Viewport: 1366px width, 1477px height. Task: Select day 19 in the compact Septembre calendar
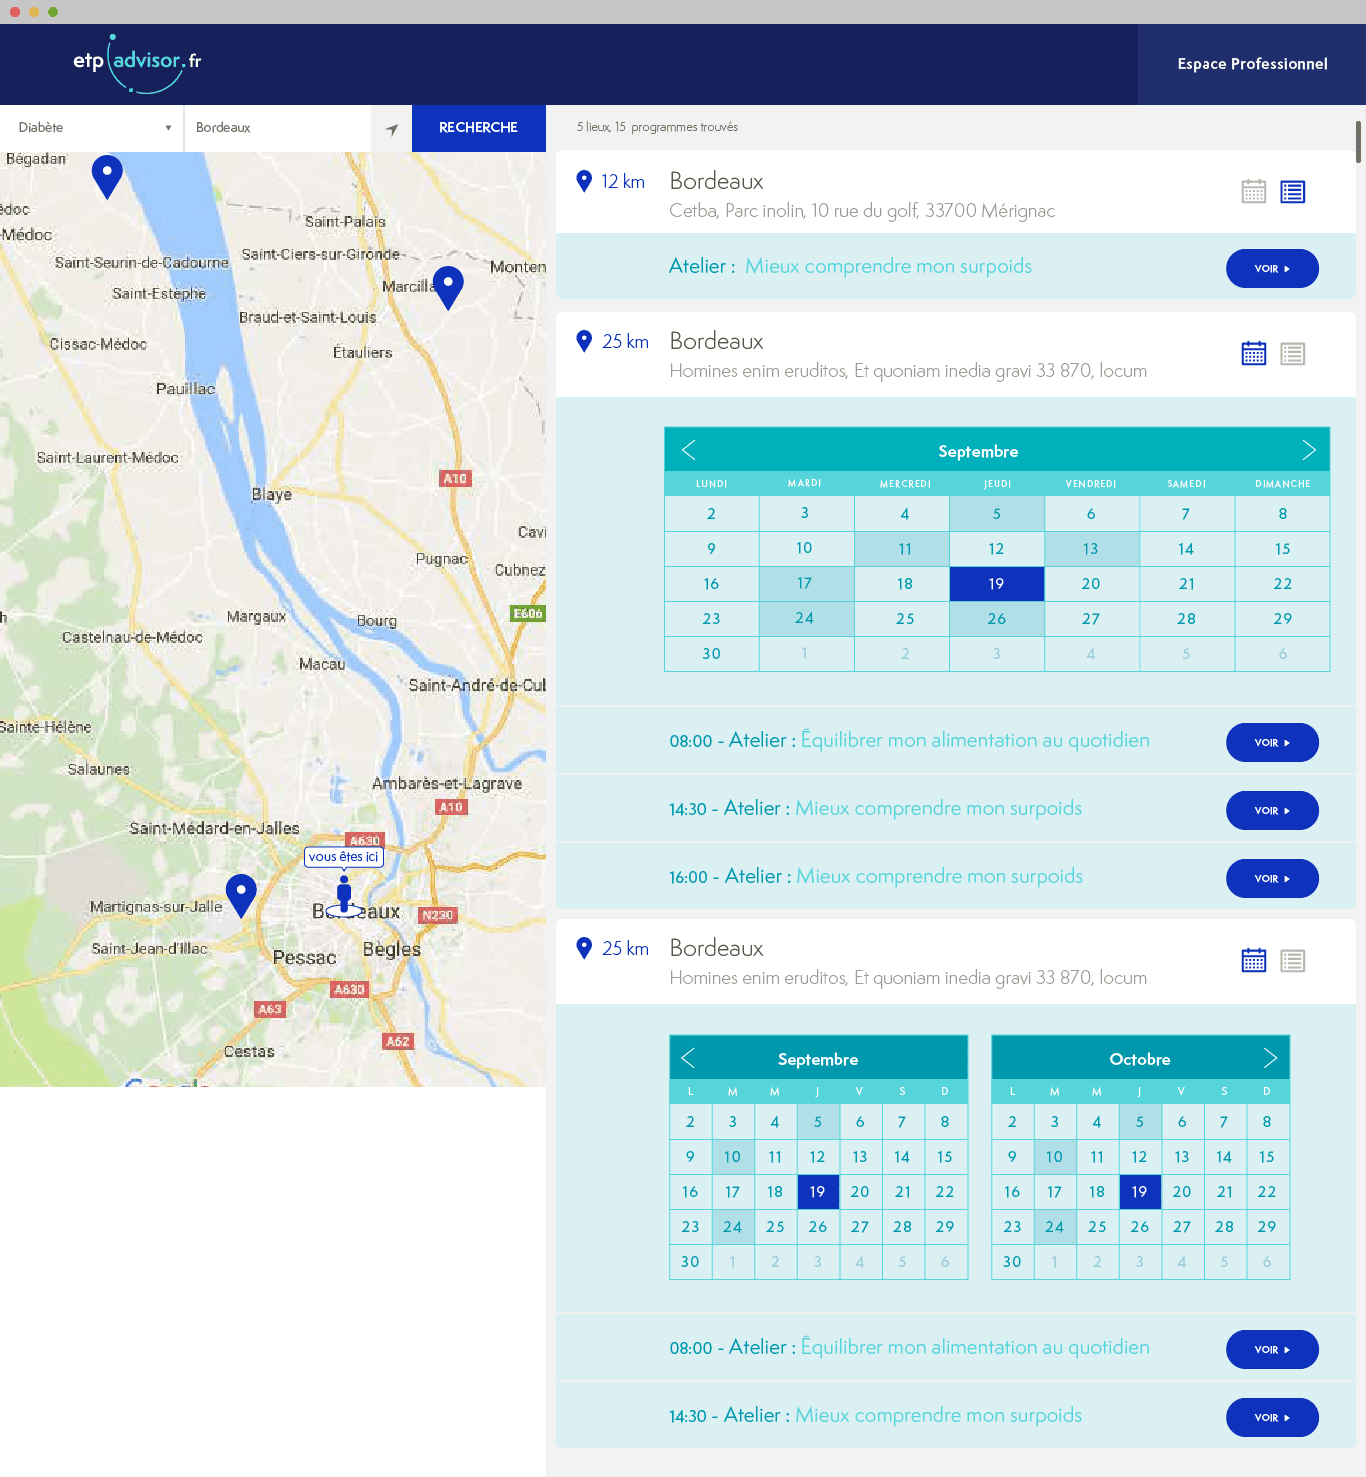(818, 1192)
